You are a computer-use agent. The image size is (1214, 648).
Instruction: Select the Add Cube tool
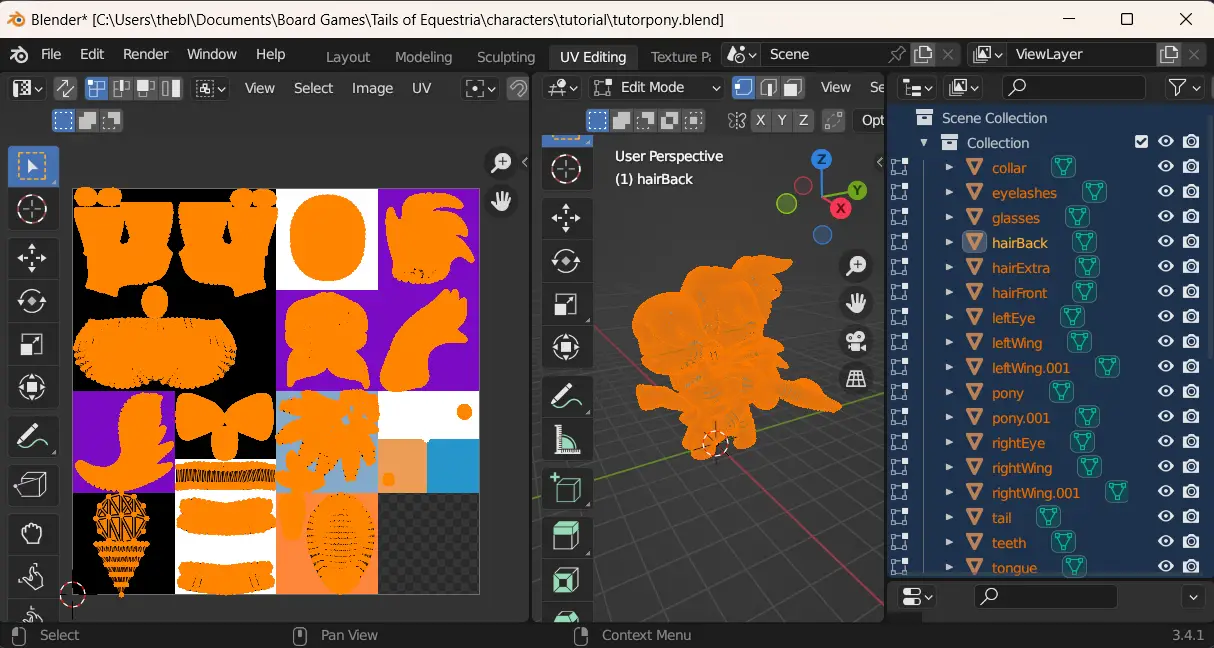point(566,488)
